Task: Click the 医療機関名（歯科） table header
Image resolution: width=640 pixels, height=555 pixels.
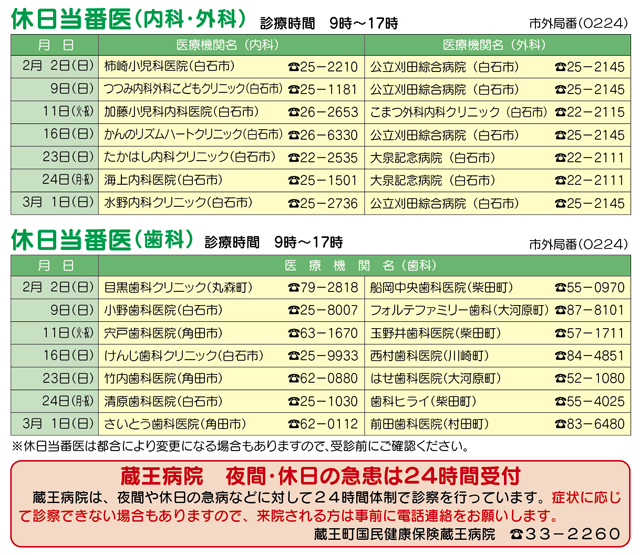Action: pos(362,266)
